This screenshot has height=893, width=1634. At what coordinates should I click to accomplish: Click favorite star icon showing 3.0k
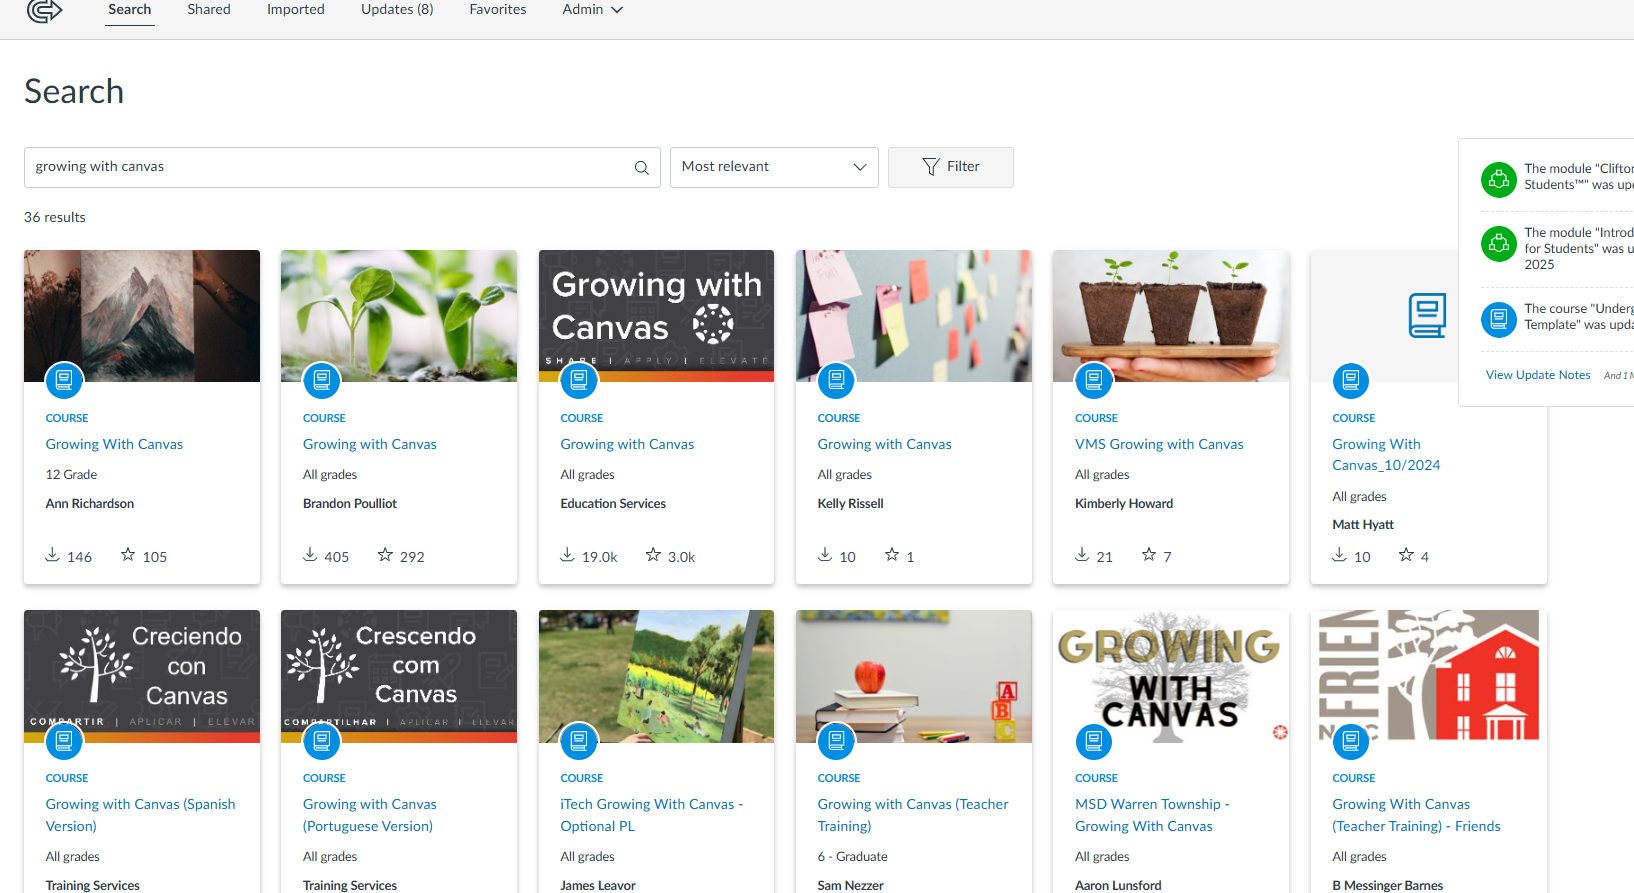coord(653,554)
